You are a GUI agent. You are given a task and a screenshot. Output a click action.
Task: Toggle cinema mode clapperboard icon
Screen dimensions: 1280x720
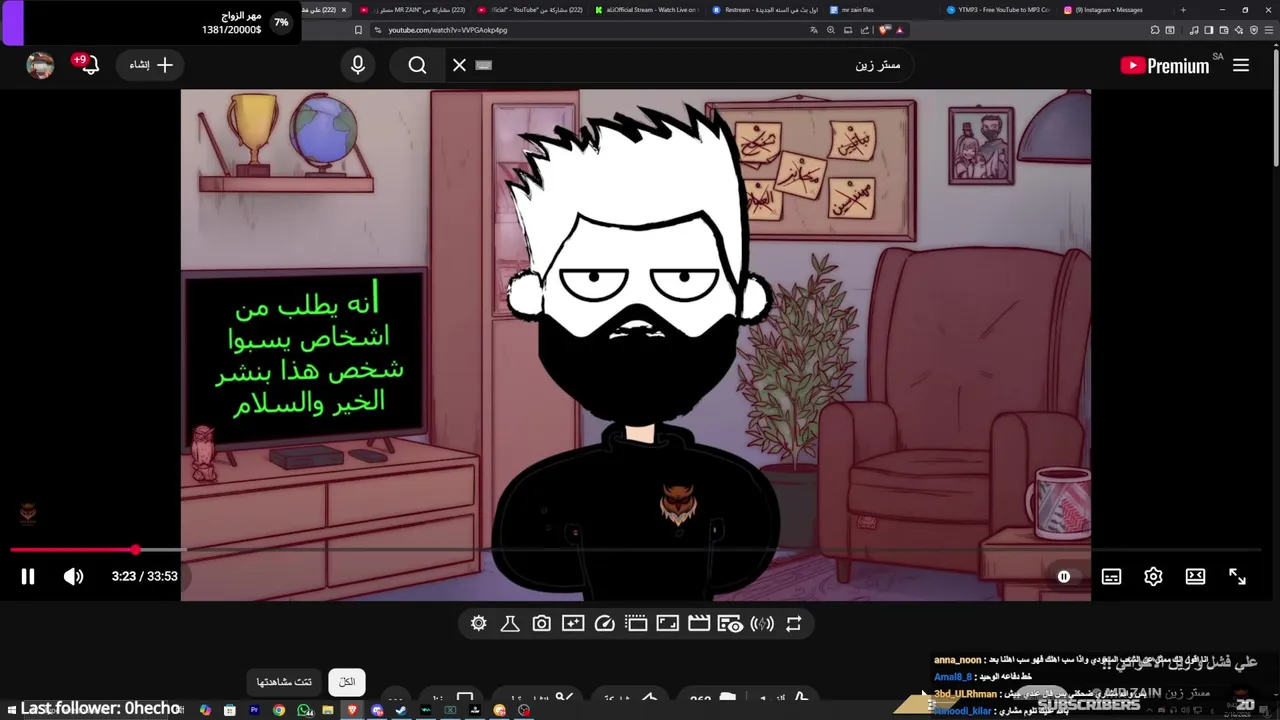(699, 623)
